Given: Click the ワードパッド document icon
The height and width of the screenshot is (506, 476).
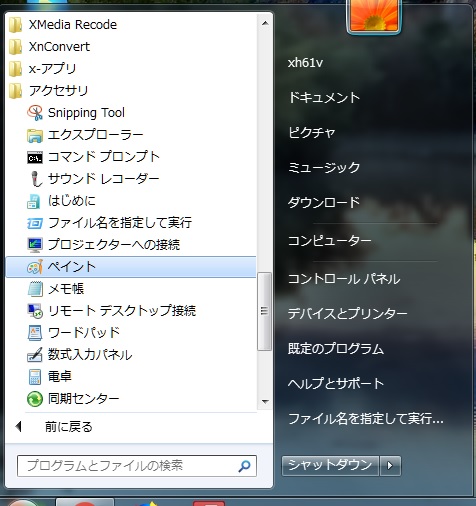Looking at the screenshot, I should (x=35, y=333).
